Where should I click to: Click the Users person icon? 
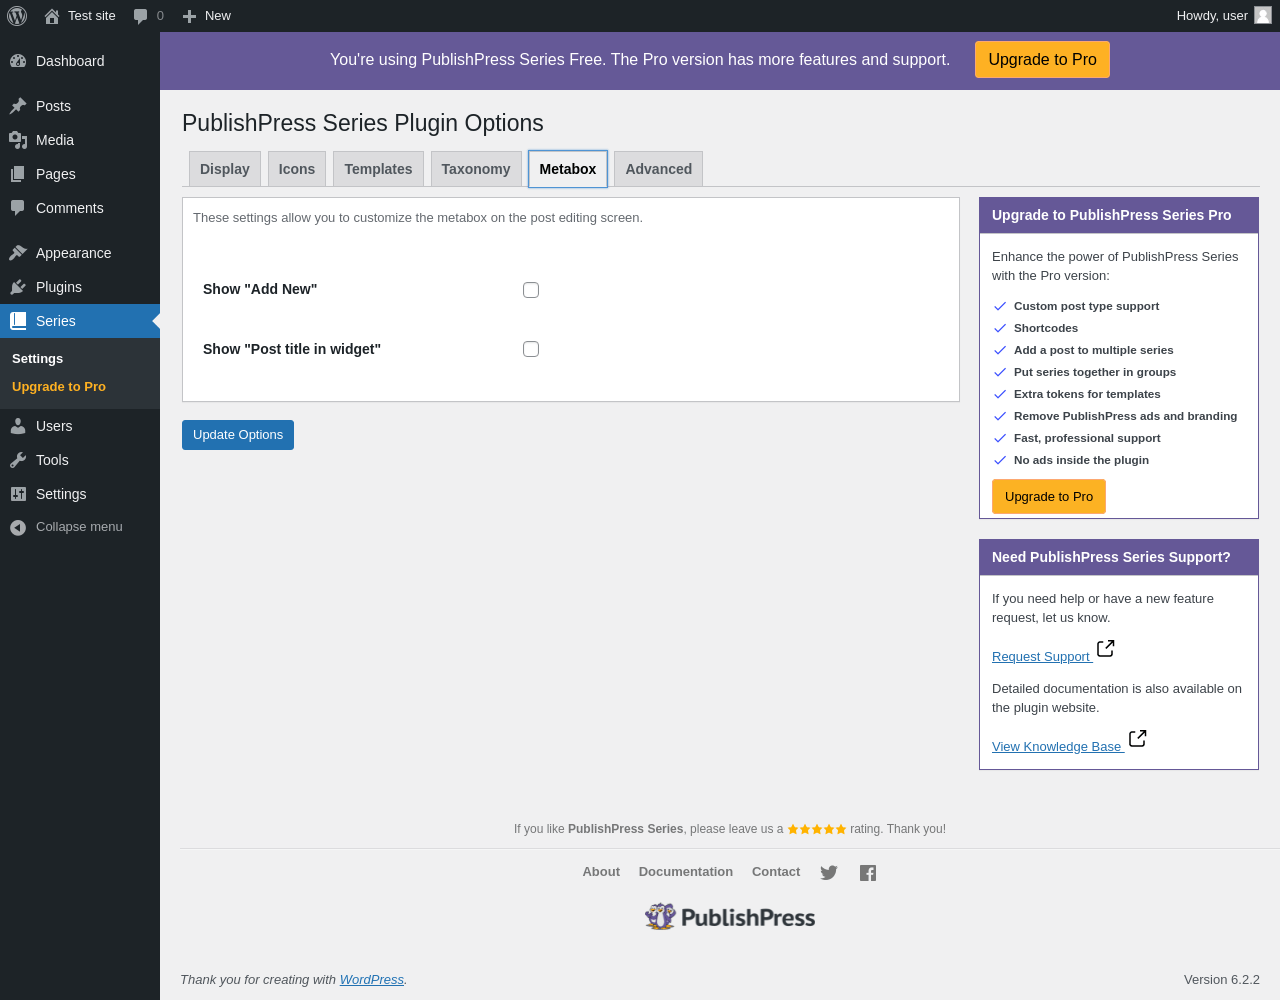tap(18, 426)
